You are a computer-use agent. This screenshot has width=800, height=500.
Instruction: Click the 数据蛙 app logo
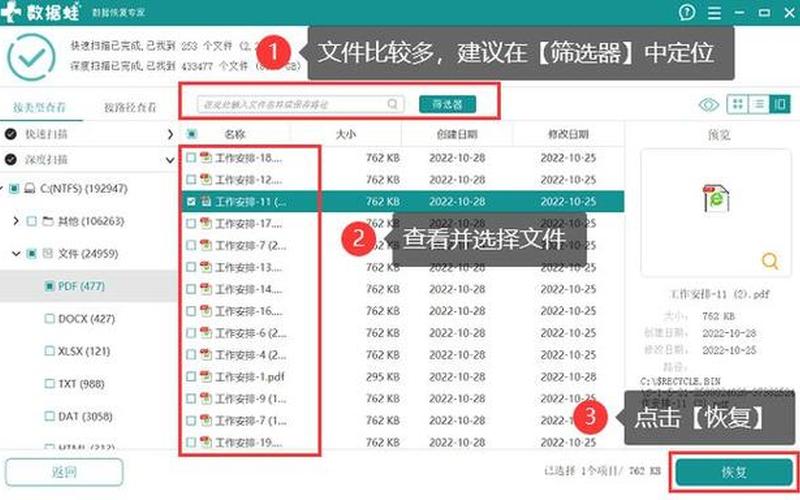tap(41, 12)
